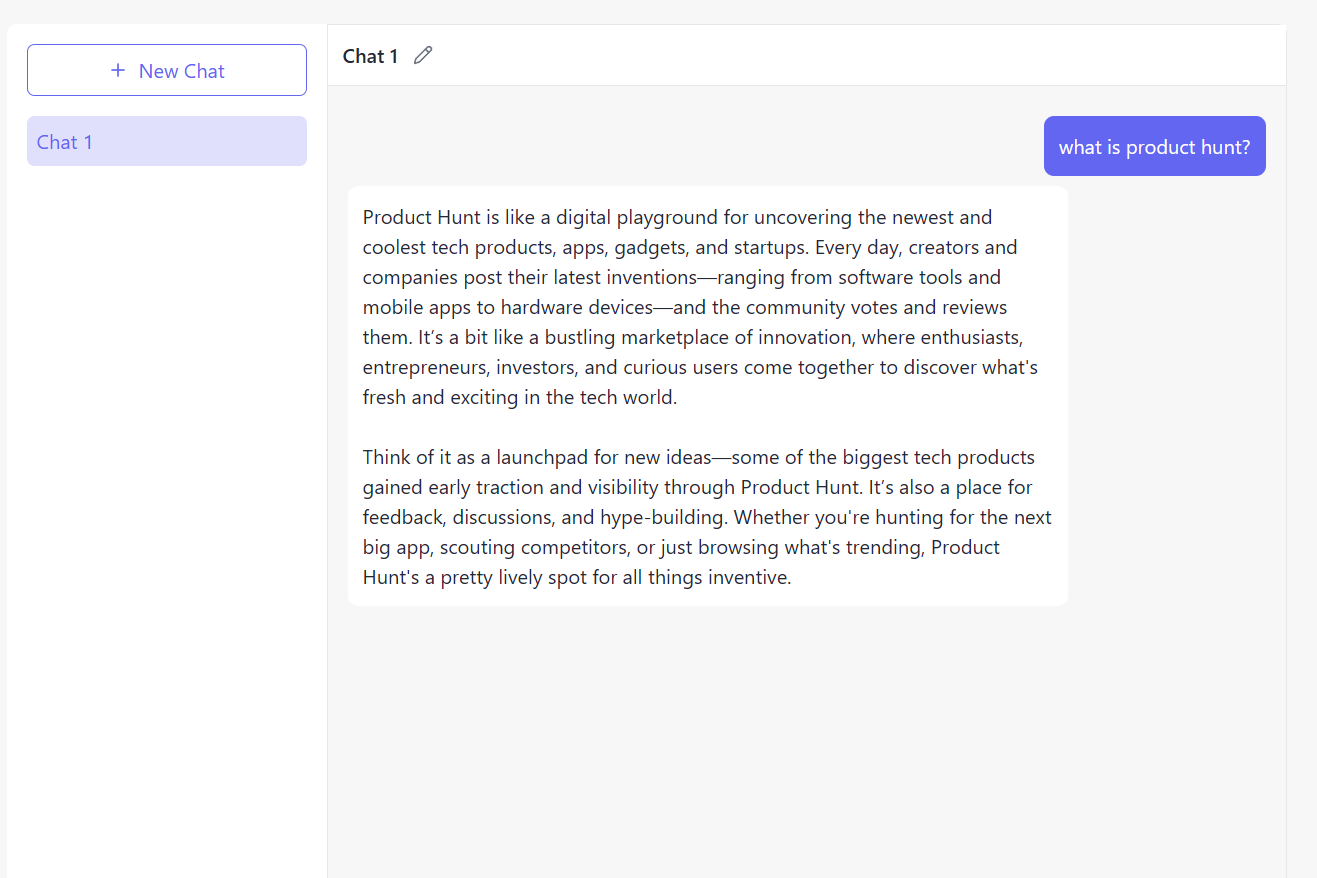Click the pencil icon beside Chat 1 title
This screenshot has width=1317, height=878.
[423, 56]
